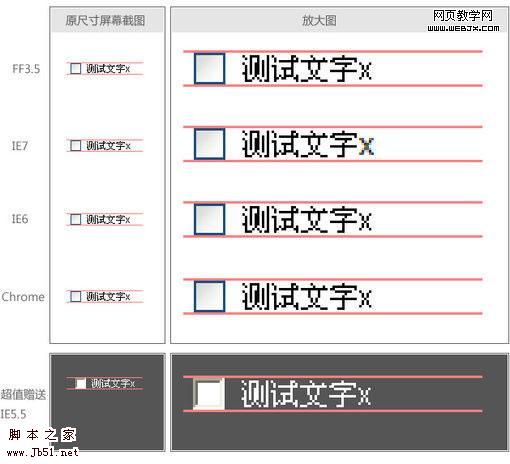Click the enlarged 测试文字x label in Chrome row

pyautogui.click(x=307, y=296)
